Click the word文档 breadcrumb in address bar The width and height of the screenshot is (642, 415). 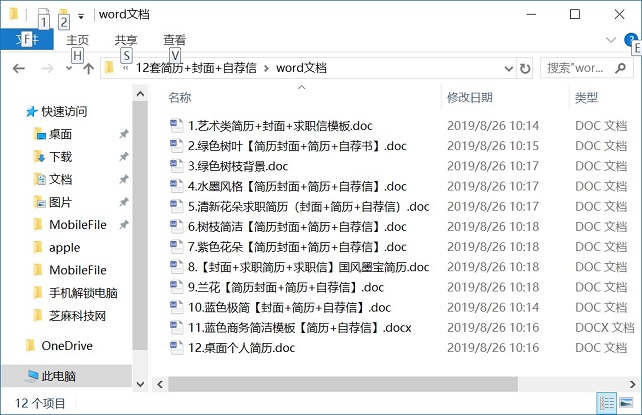pos(301,68)
